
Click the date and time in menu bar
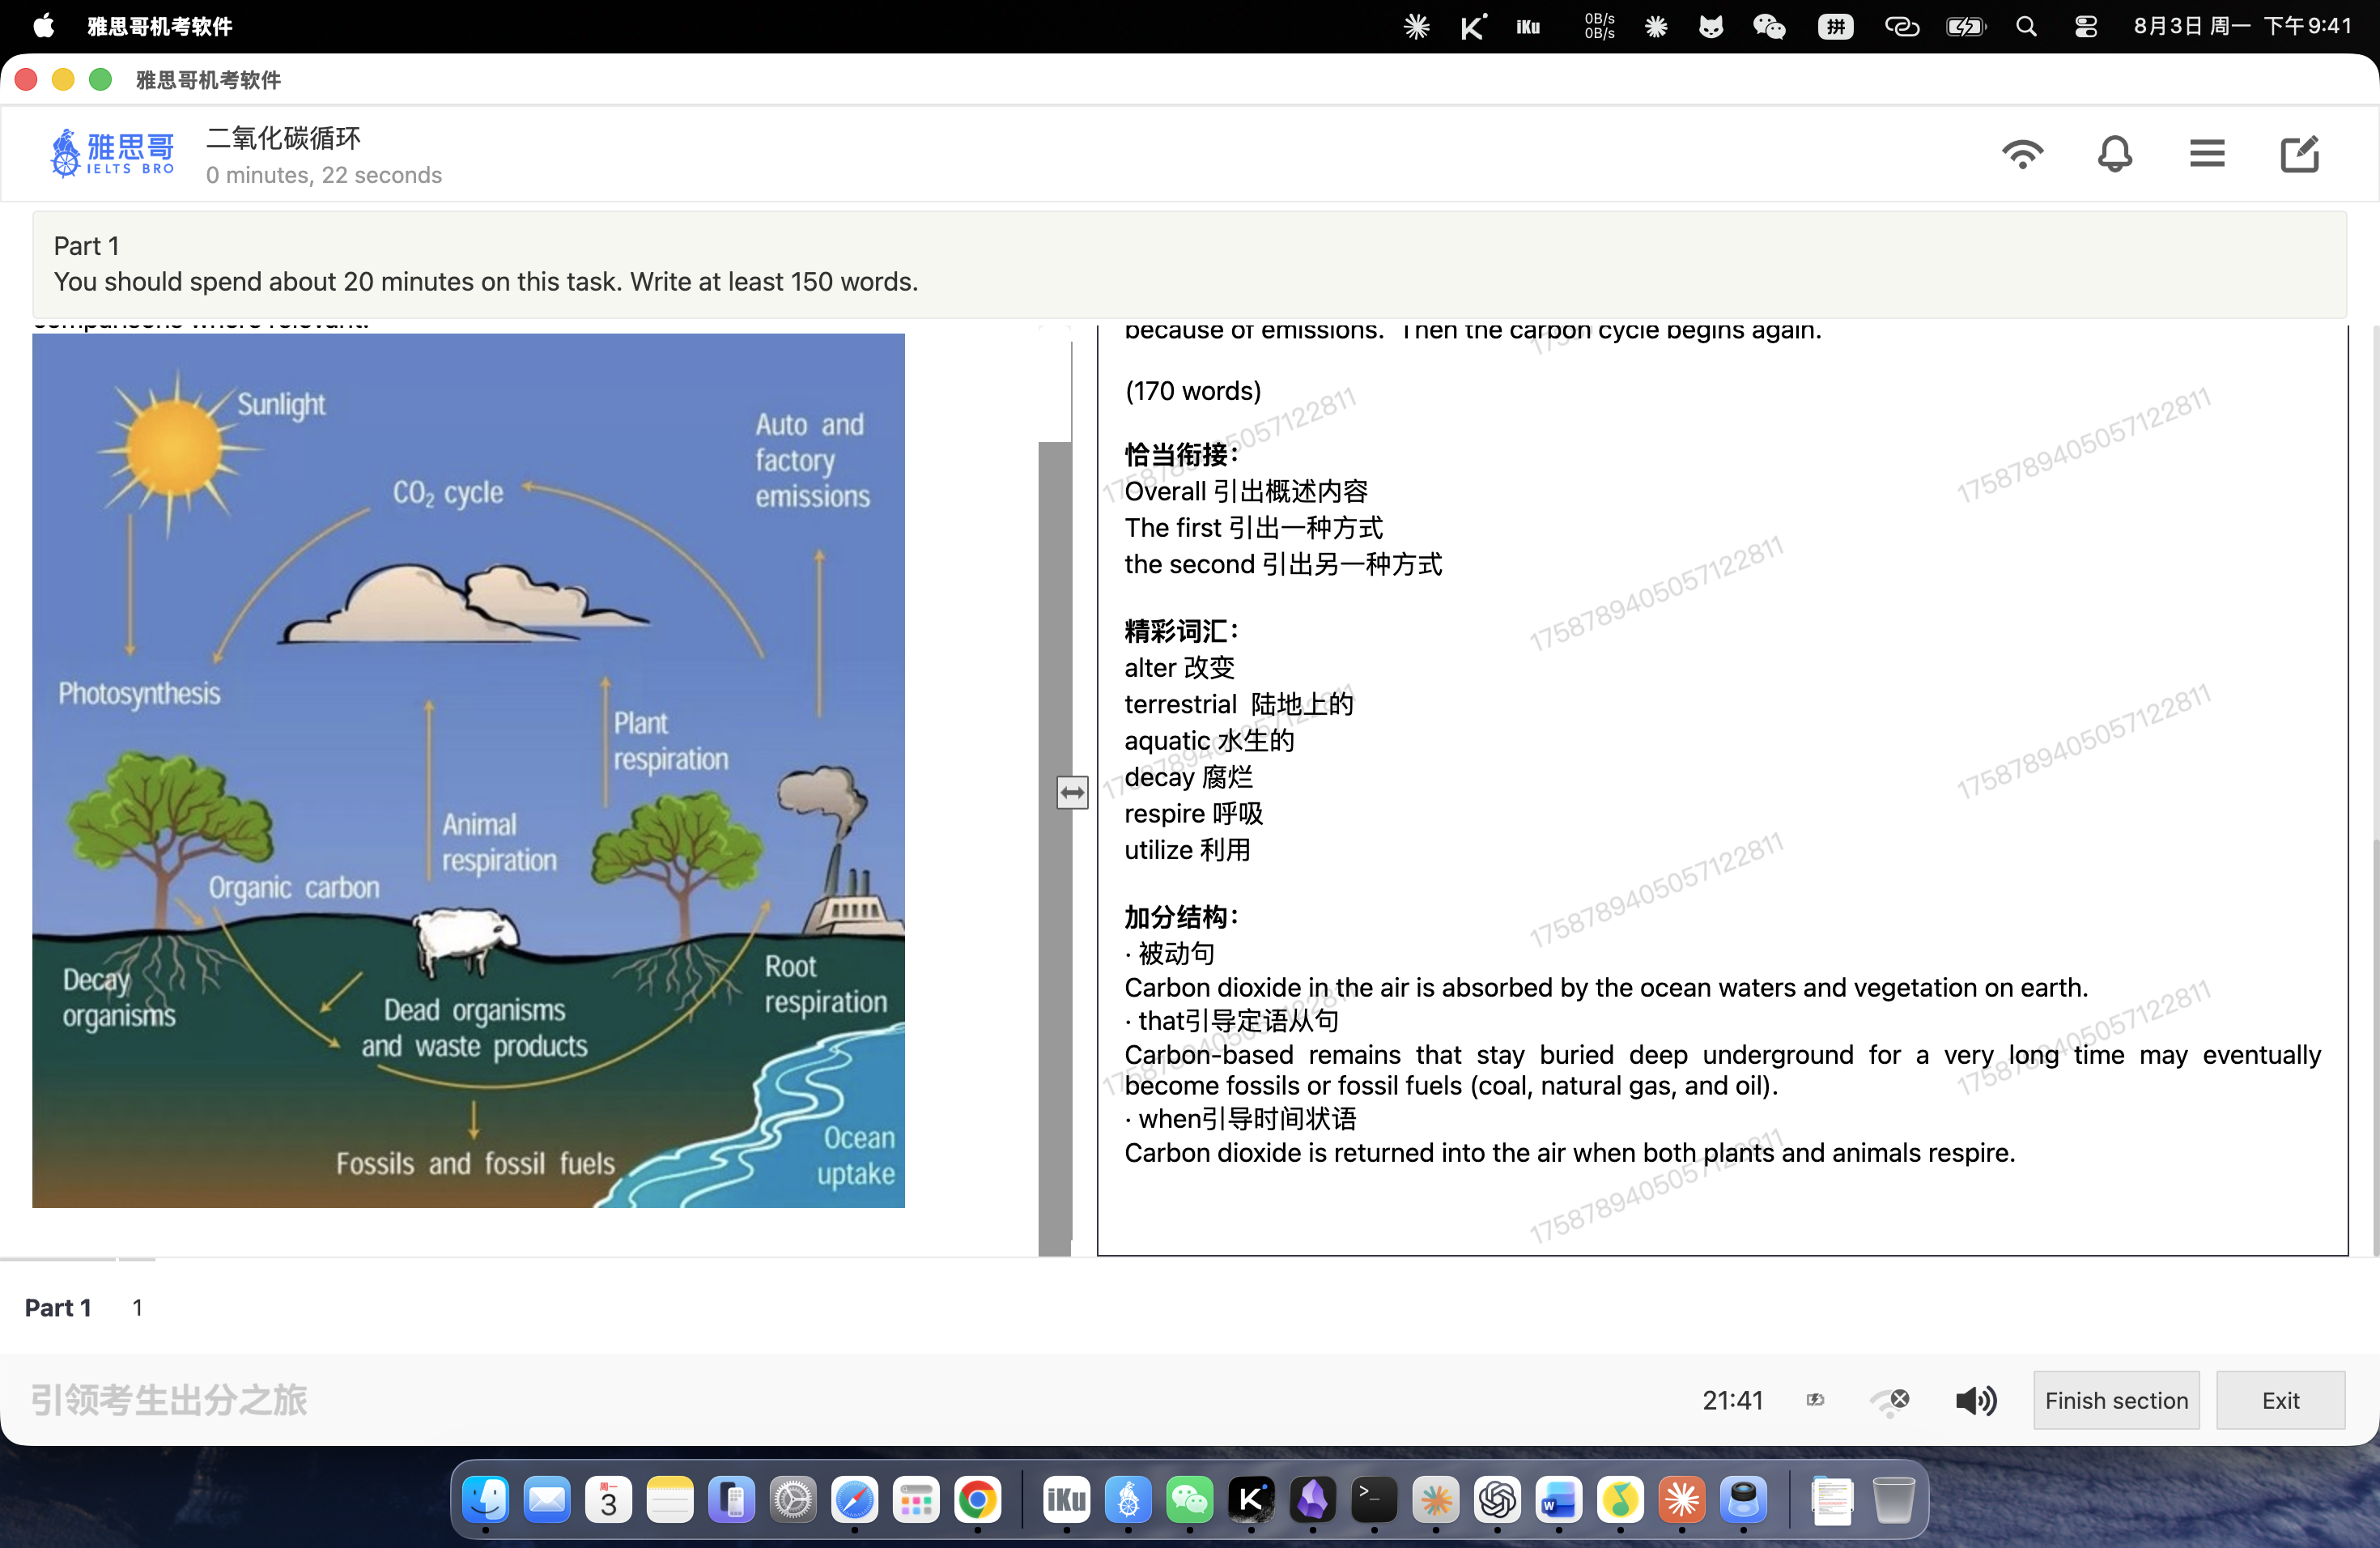[2242, 26]
